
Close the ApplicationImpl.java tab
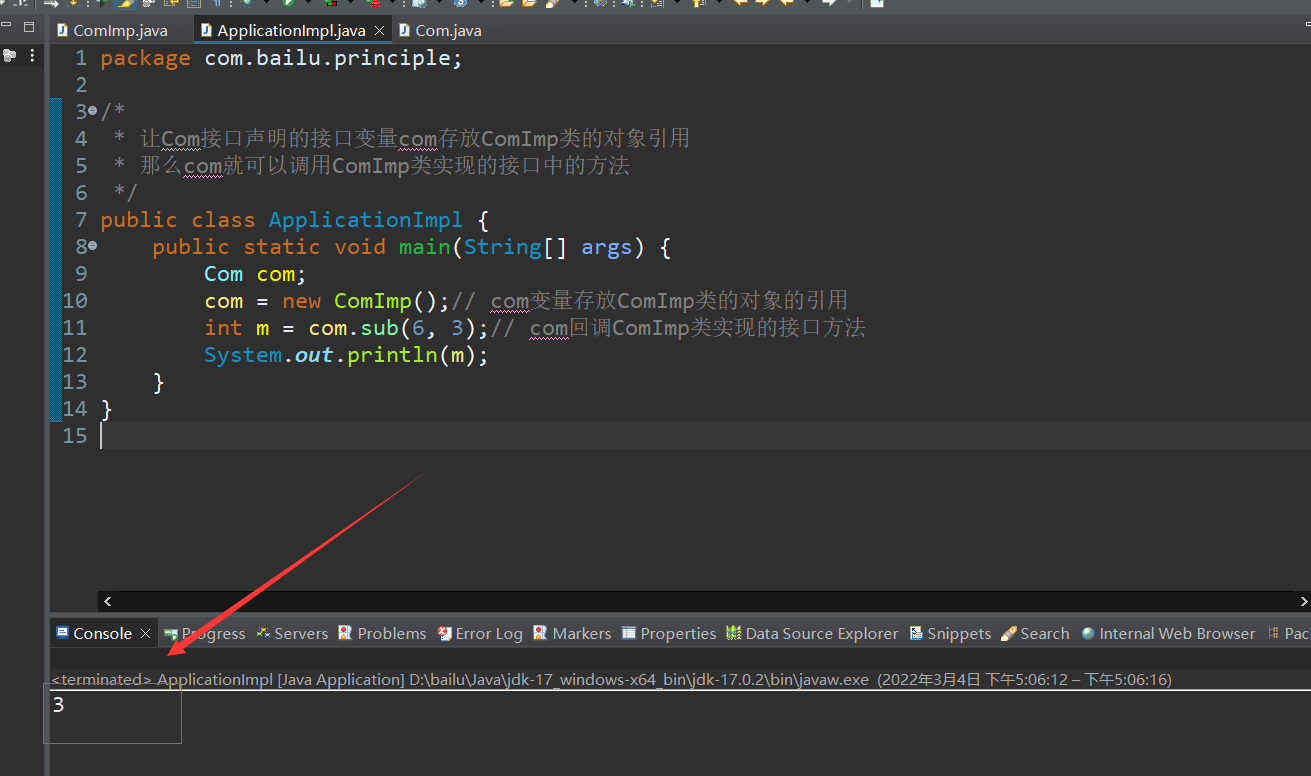[379, 31]
